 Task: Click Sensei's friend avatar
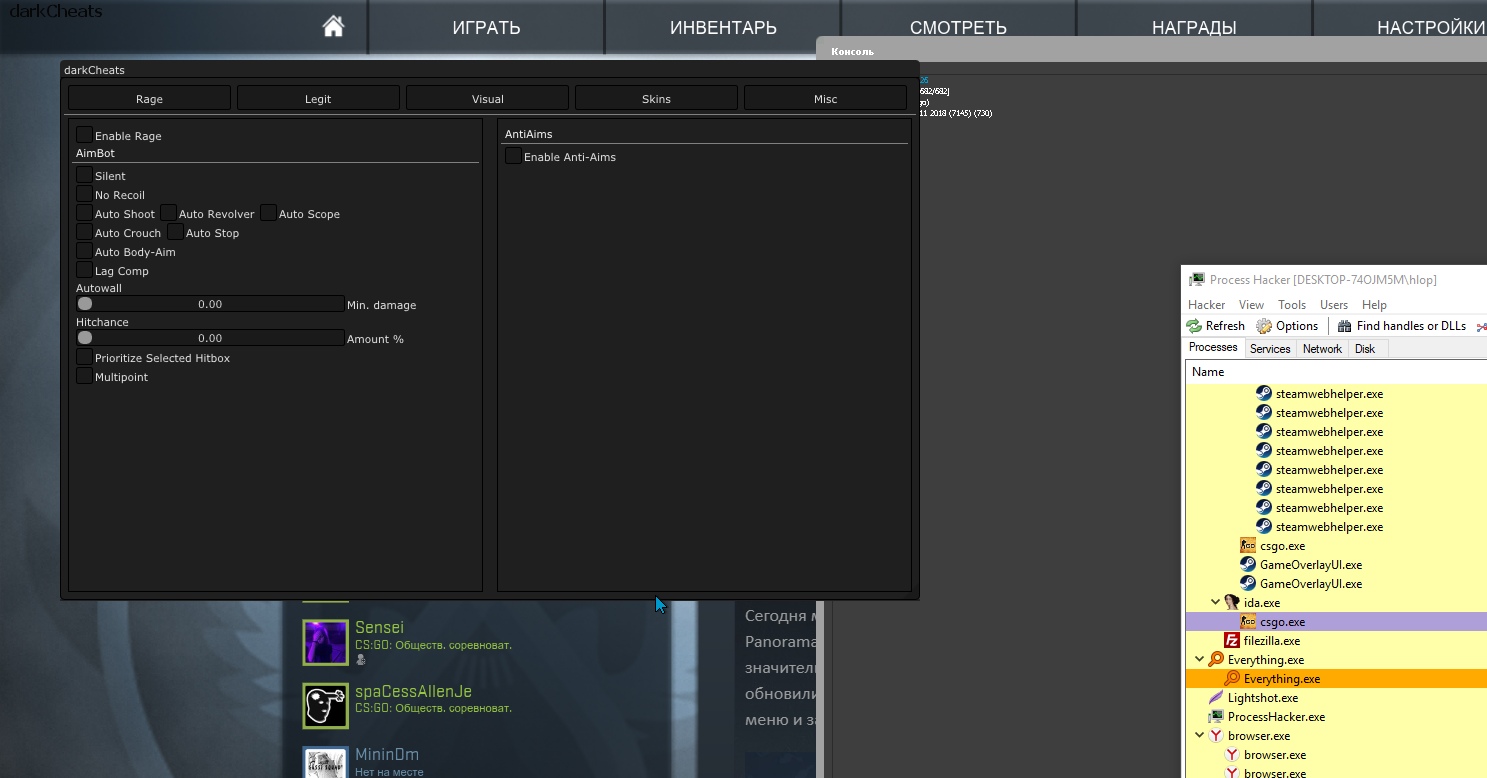click(325, 642)
